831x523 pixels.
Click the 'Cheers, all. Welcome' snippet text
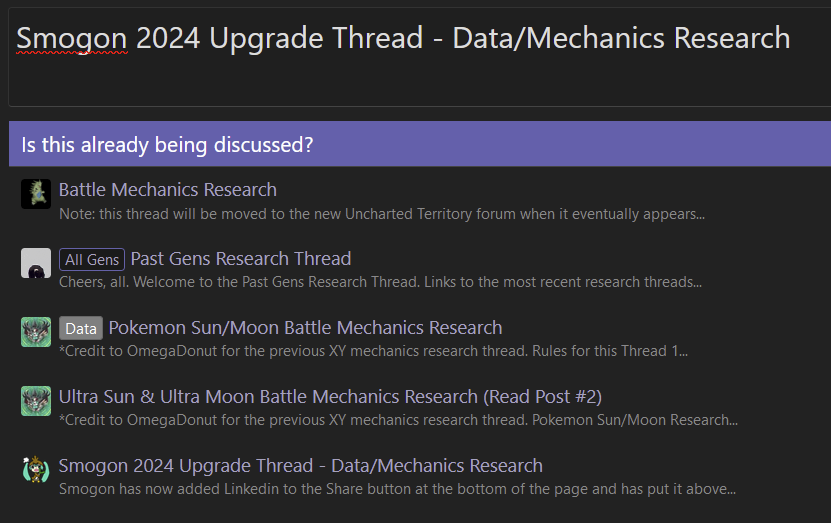click(x=380, y=282)
